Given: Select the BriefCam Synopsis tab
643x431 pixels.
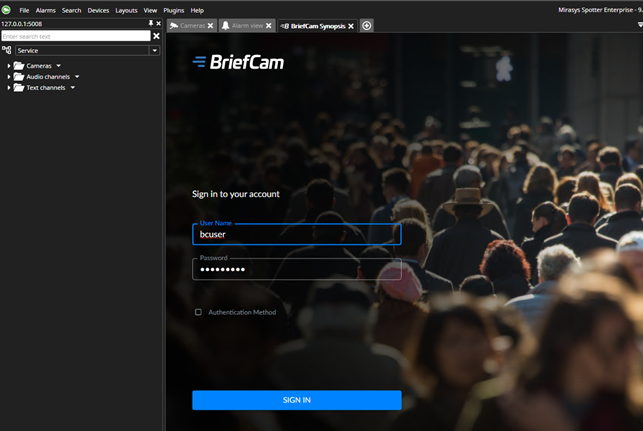Looking at the screenshot, I should click(317, 26).
